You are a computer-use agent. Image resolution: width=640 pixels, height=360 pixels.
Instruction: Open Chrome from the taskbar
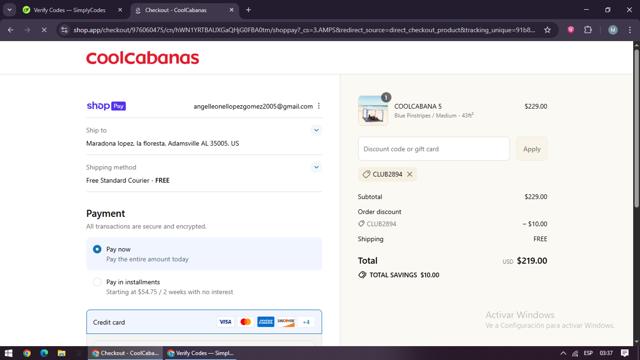coord(27,353)
